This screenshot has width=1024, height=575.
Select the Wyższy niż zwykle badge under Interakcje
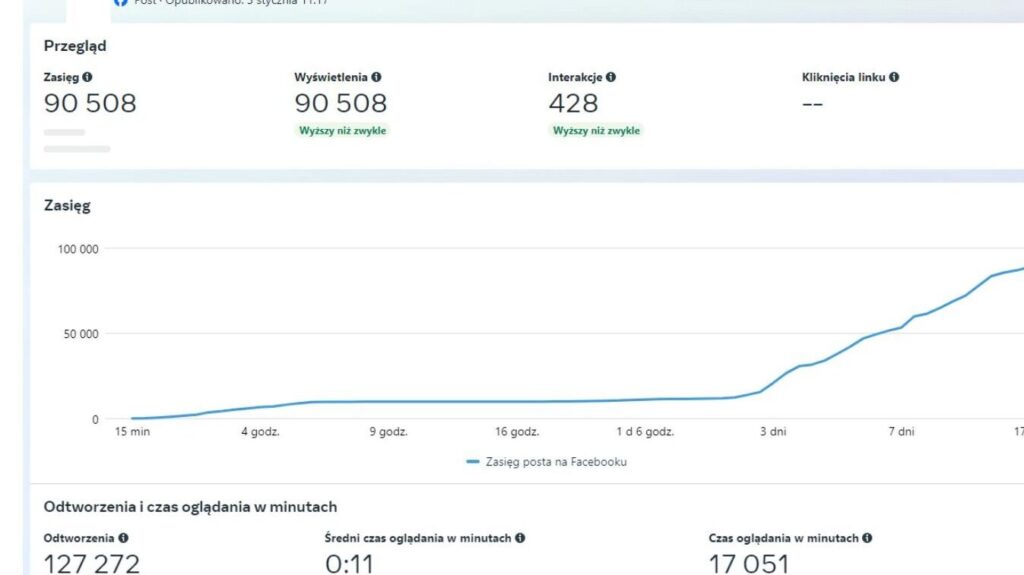point(596,131)
